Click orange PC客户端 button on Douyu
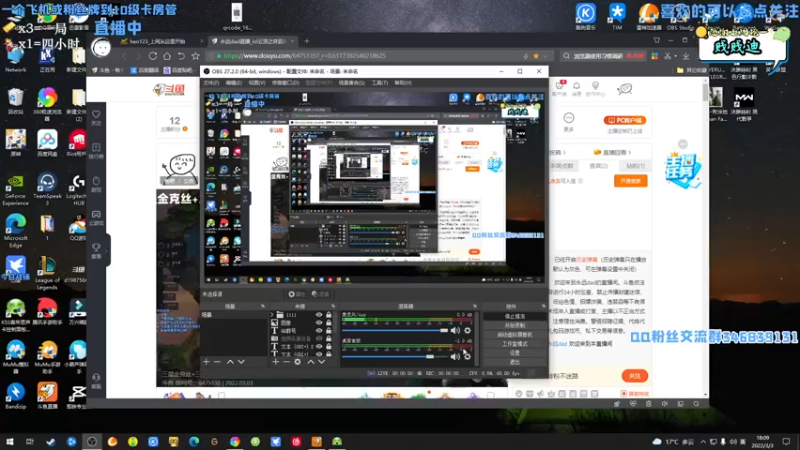800x450 pixels. click(x=625, y=120)
